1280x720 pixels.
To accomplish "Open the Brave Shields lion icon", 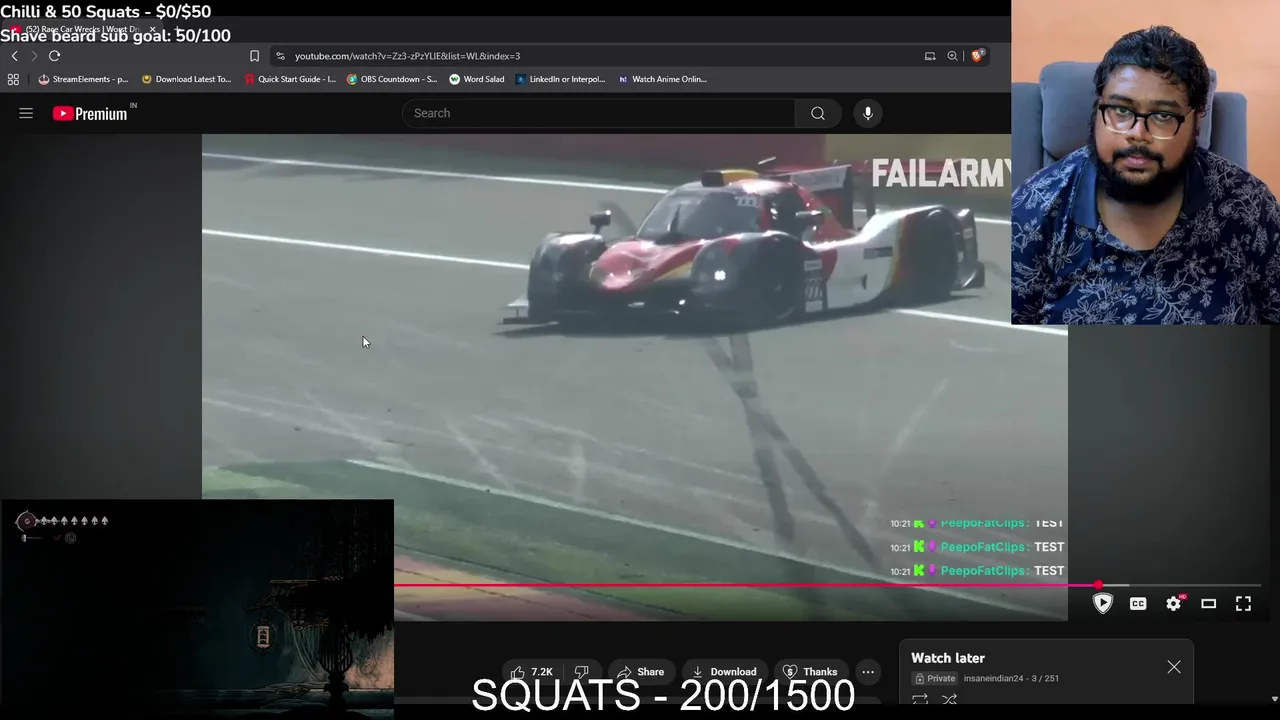I will pos(977,56).
